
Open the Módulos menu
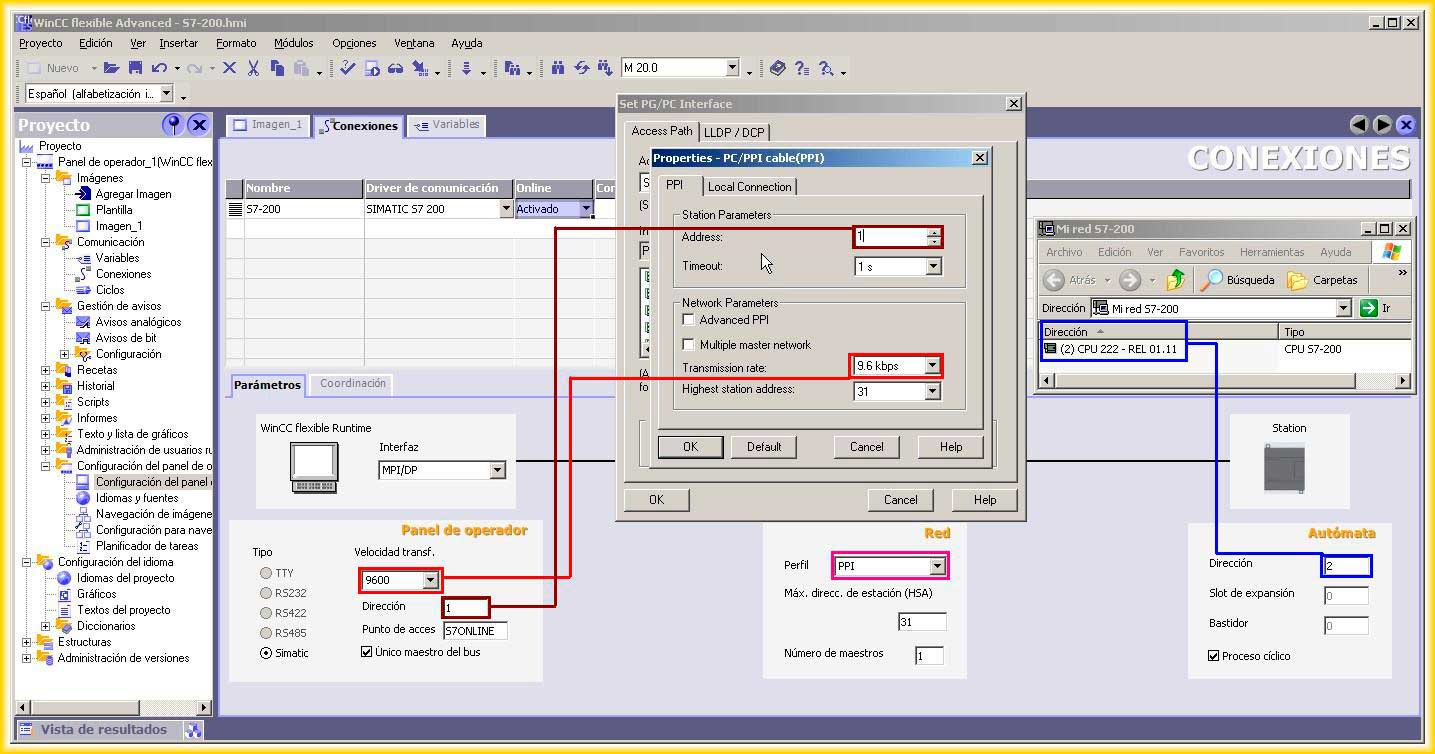point(293,43)
